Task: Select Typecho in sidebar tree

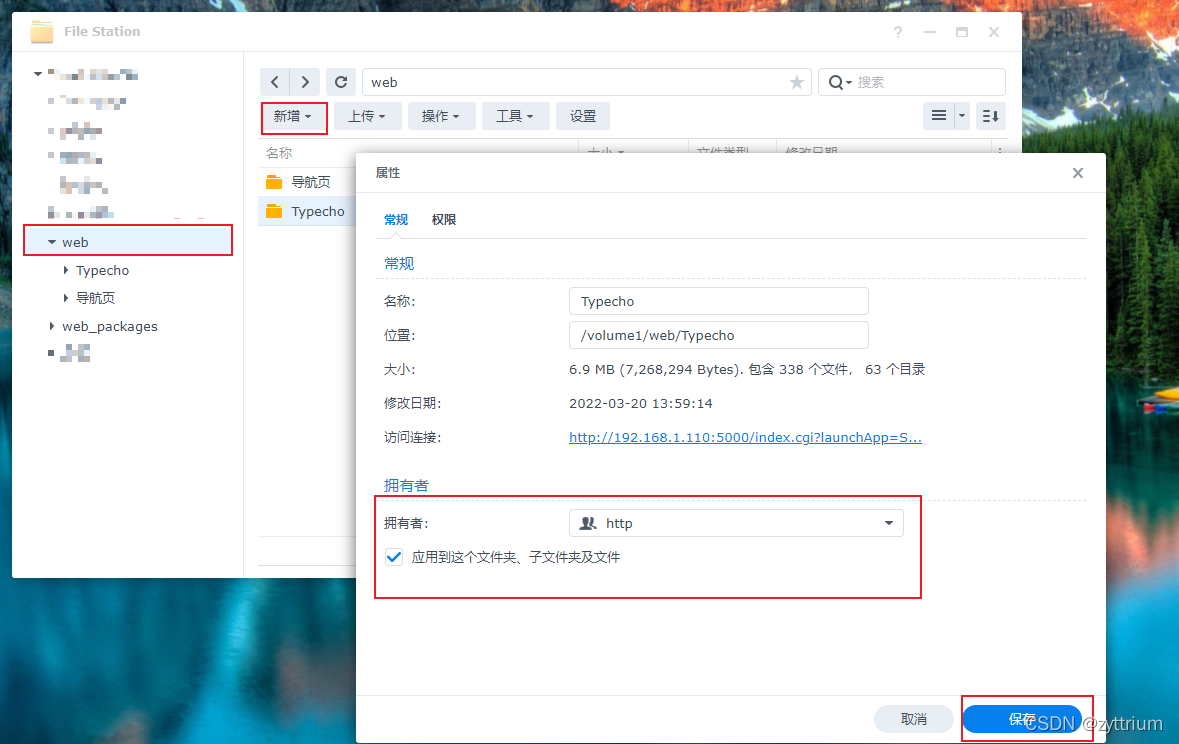Action: coord(102,270)
